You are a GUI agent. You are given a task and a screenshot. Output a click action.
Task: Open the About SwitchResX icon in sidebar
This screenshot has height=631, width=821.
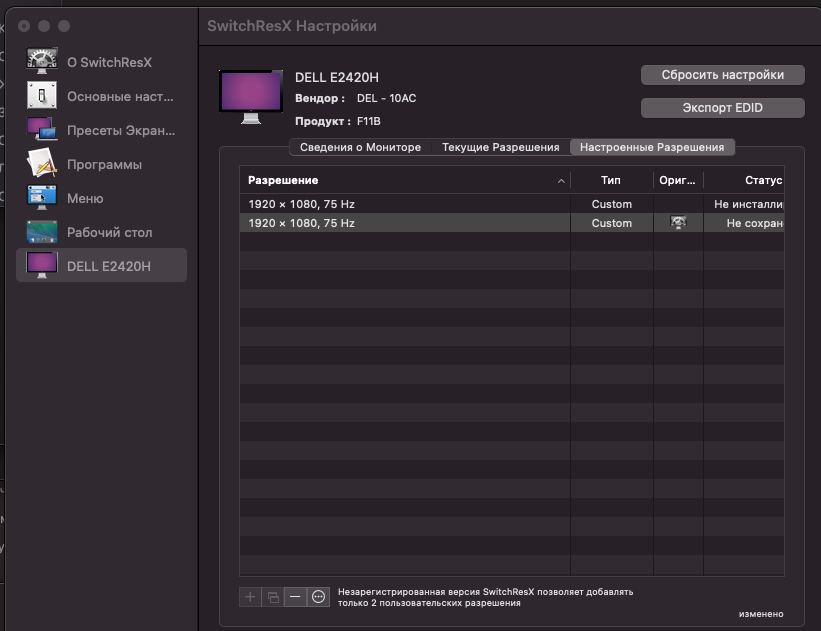[42, 61]
